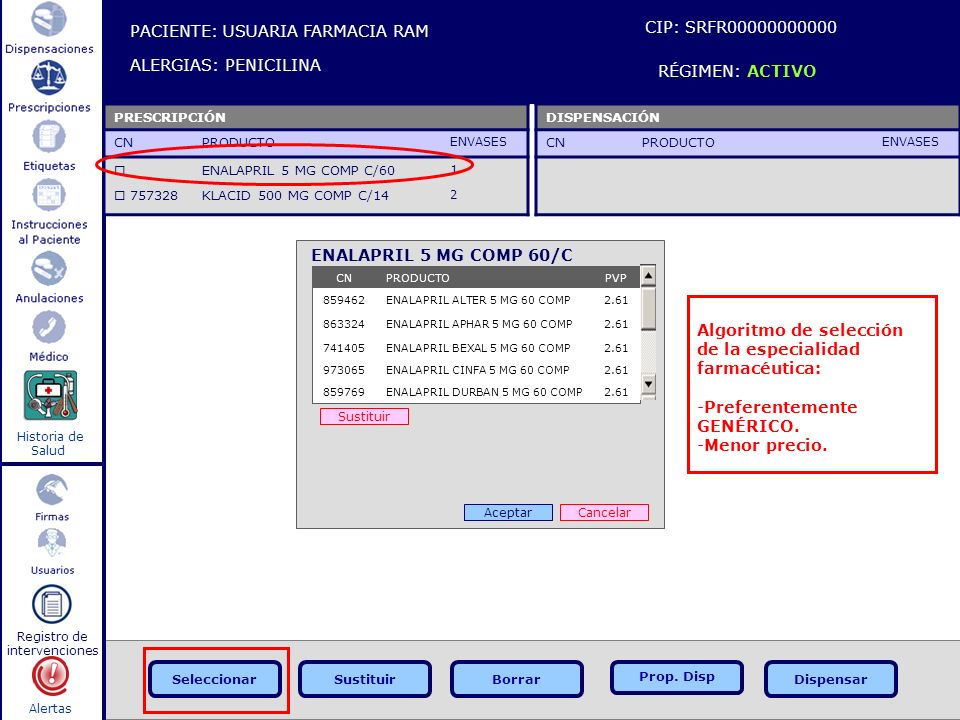Click the product list scroll down arrow
Viewport: 960px width, 720px height.
click(648, 384)
